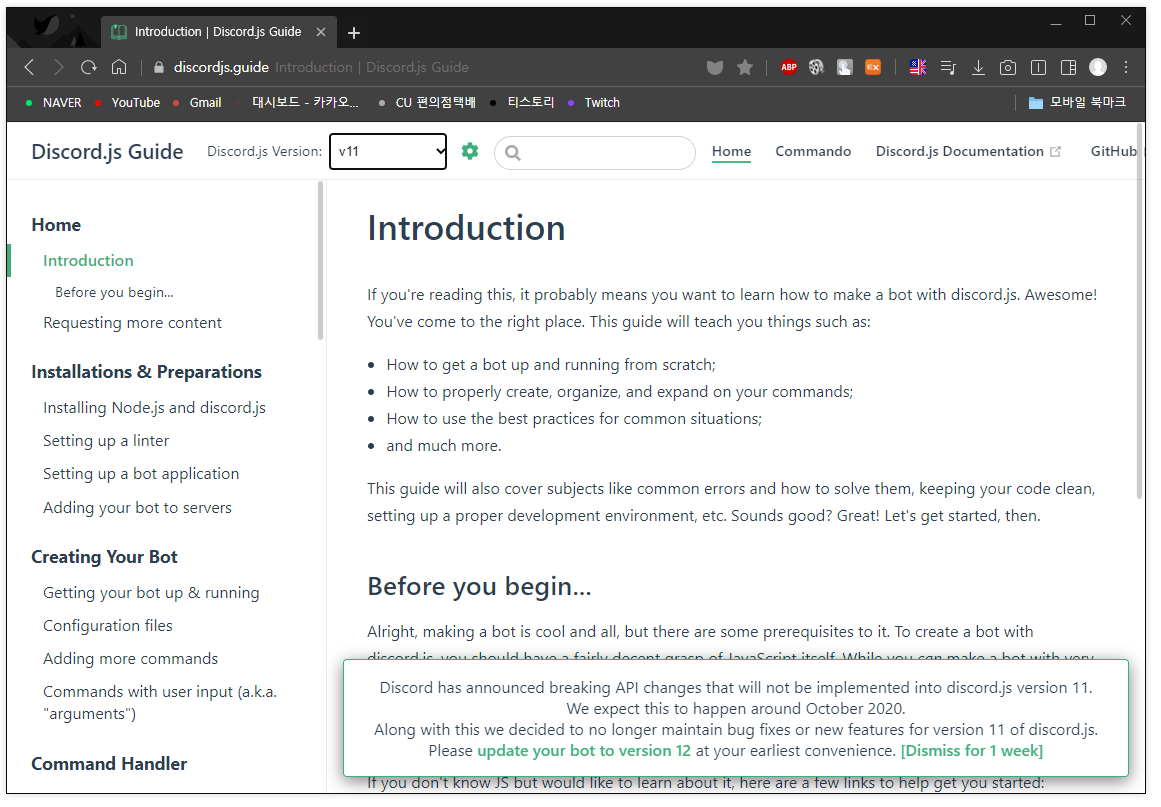Click the shield icon in address bar
The height and width of the screenshot is (807, 1161).
click(x=715, y=67)
